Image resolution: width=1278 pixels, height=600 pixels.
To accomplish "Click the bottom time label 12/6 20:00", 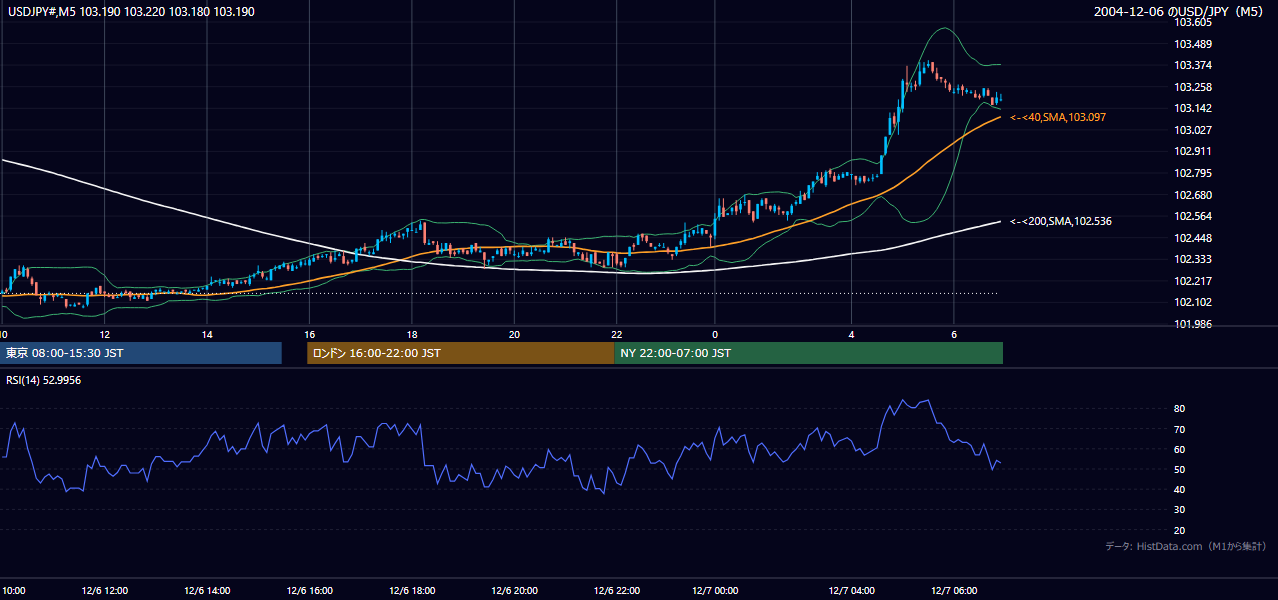I will [513, 591].
